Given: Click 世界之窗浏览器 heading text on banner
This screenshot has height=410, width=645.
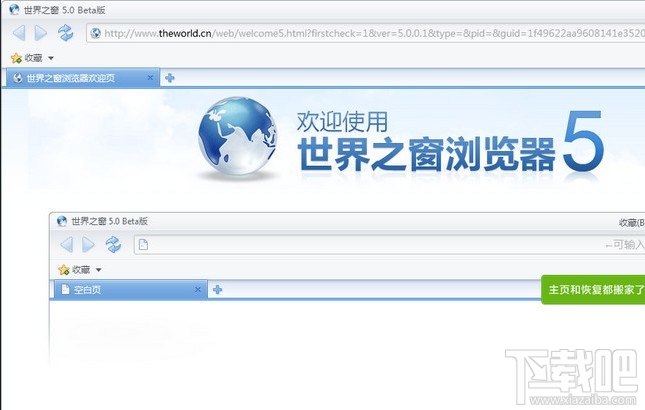Looking at the screenshot, I should point(427,154).
